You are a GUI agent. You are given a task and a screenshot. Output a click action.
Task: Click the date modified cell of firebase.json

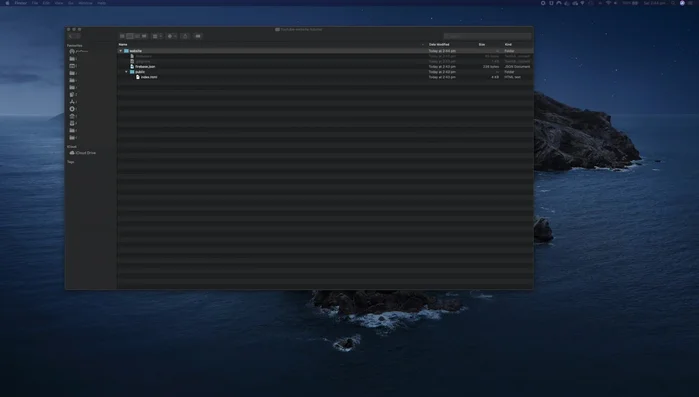pos(442,66)
